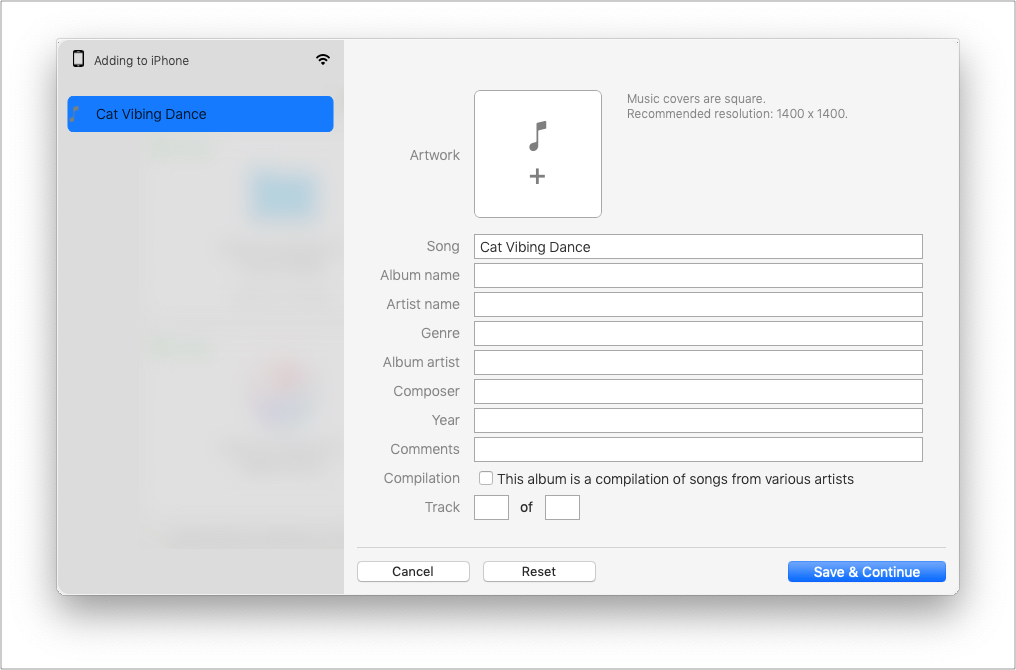
Task: Select Cat Vibing Dance in the sidebar list
Action: click(x=200, y=114)
